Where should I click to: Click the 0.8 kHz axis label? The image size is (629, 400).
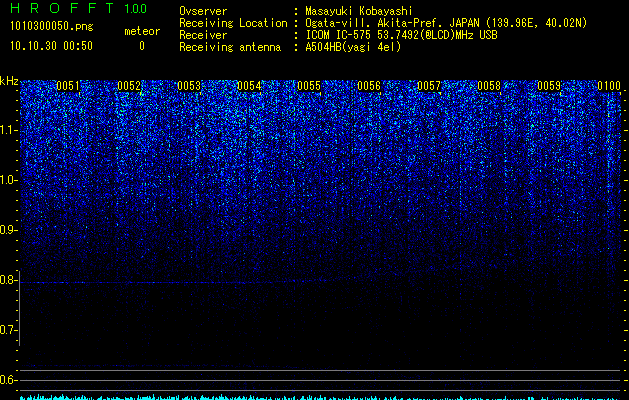(8, 280)
